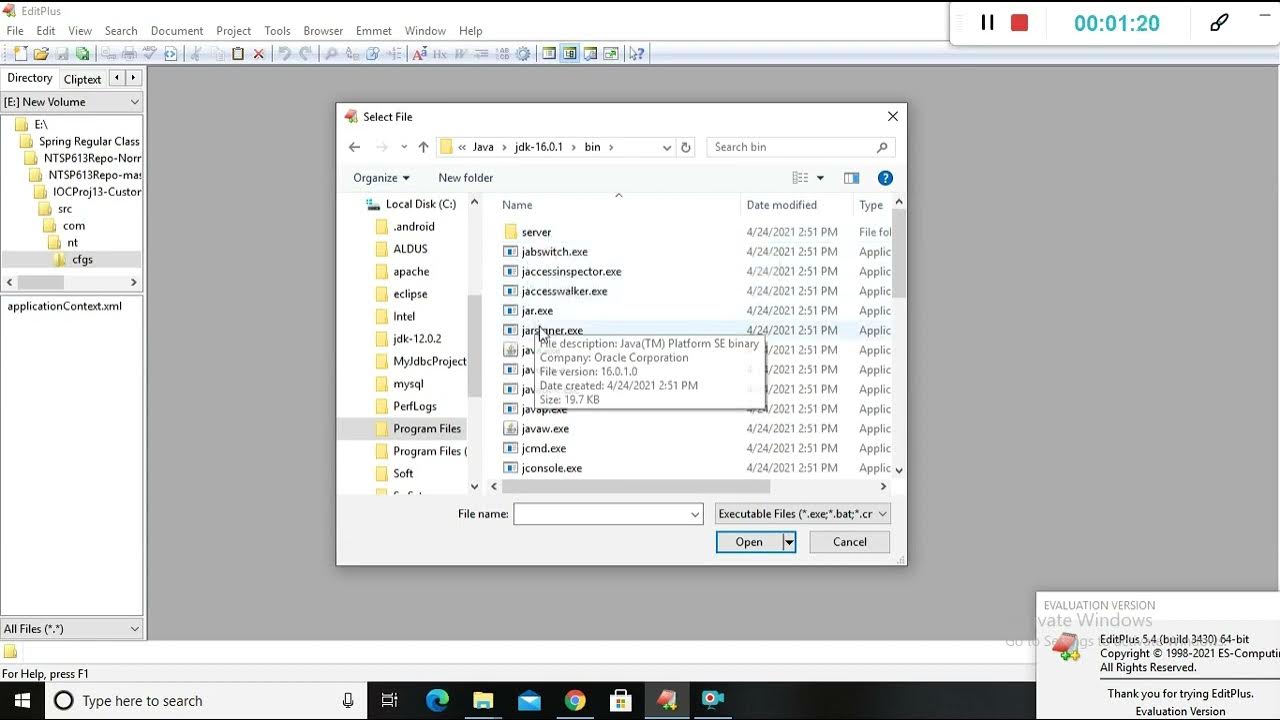
Task: Click the Up folder arrow in dialog
Action: pos(423,147)
